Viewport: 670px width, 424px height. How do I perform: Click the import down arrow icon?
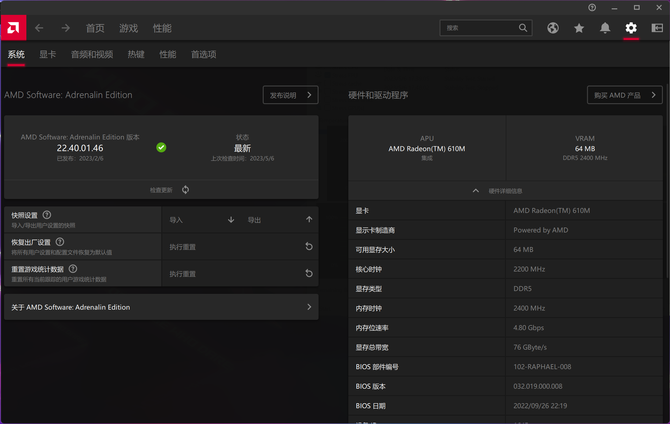point(231,220)
